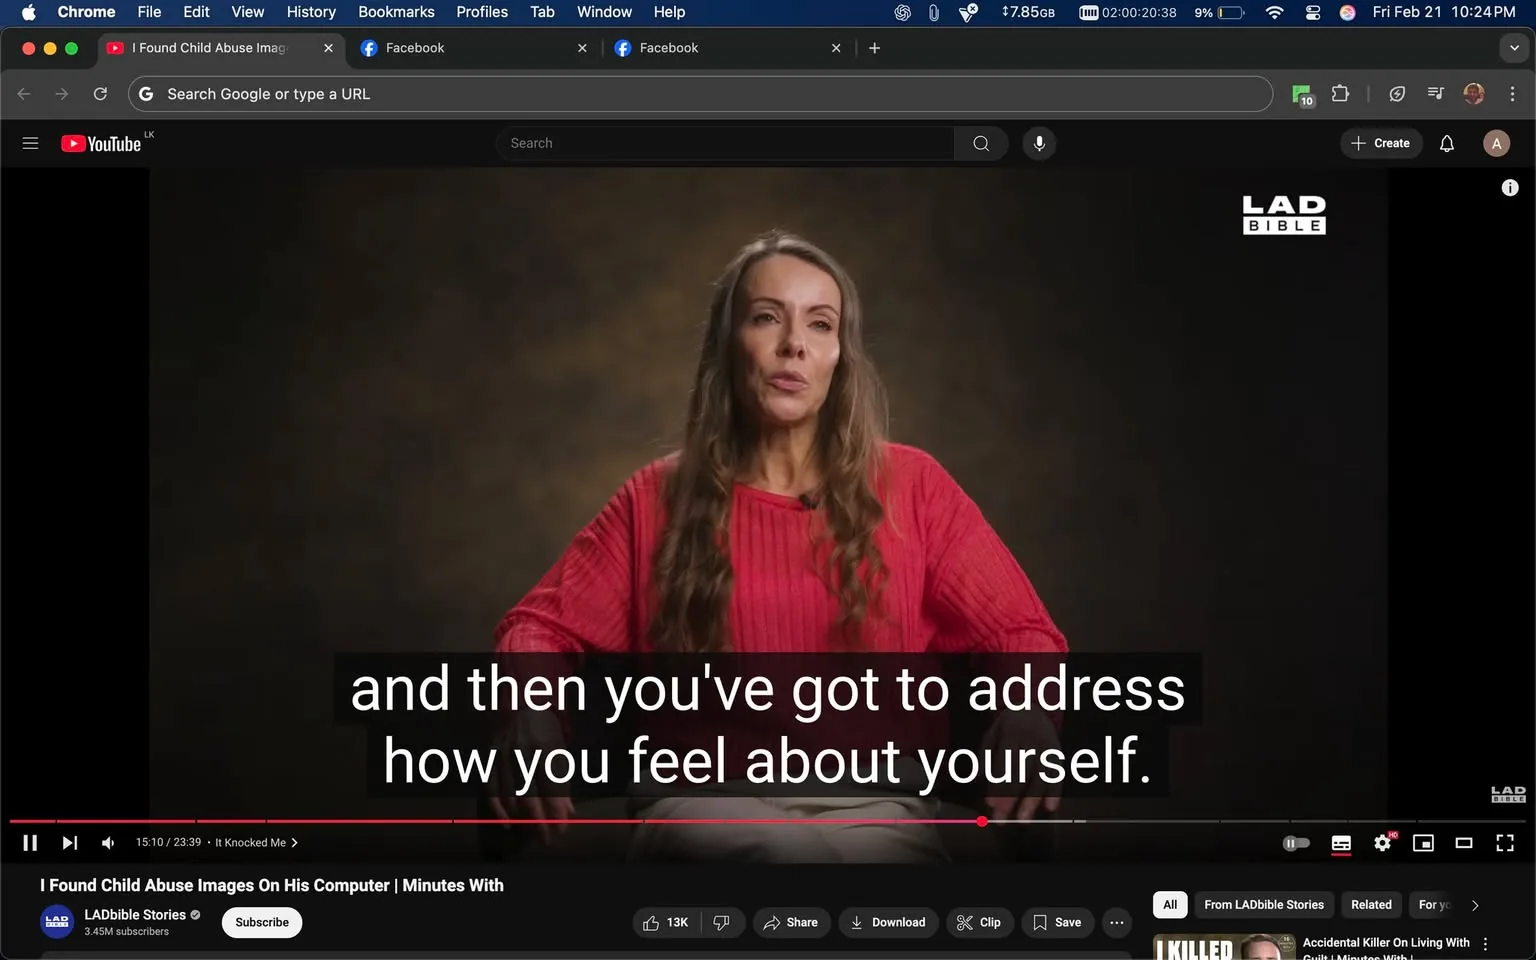Mute the video volume
This screenshot has height=960, width=1536.
107,842
